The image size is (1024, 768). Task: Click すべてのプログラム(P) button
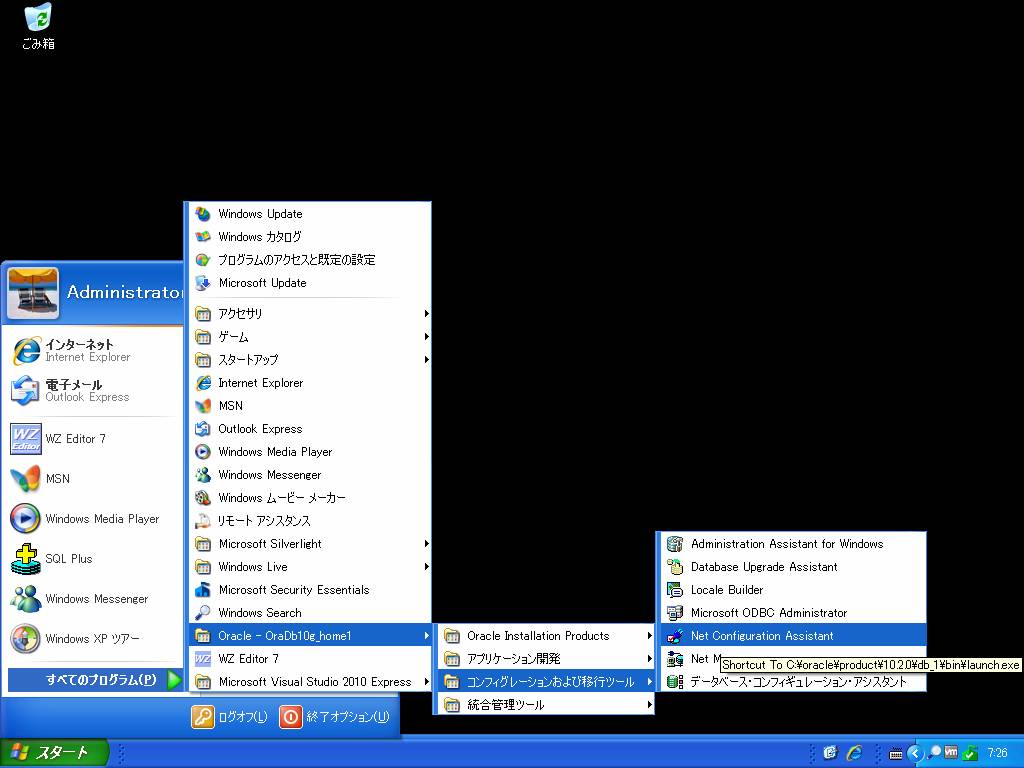click(x=95, y=680)
